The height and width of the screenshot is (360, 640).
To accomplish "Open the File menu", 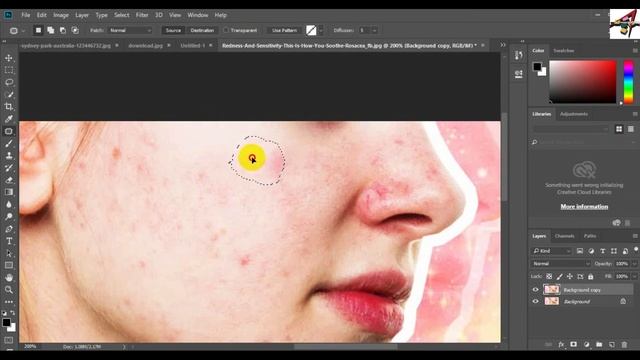I will click(26, 15).
